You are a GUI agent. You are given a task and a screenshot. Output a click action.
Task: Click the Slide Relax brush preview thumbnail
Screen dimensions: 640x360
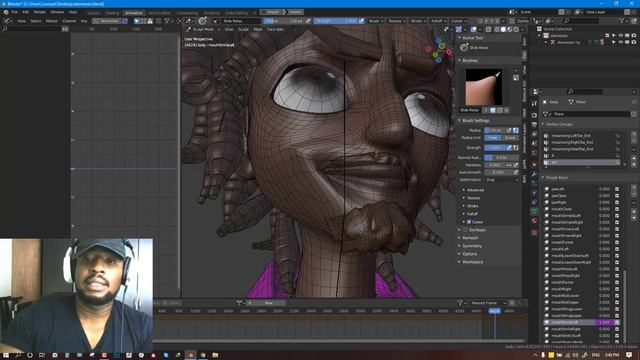484,87
